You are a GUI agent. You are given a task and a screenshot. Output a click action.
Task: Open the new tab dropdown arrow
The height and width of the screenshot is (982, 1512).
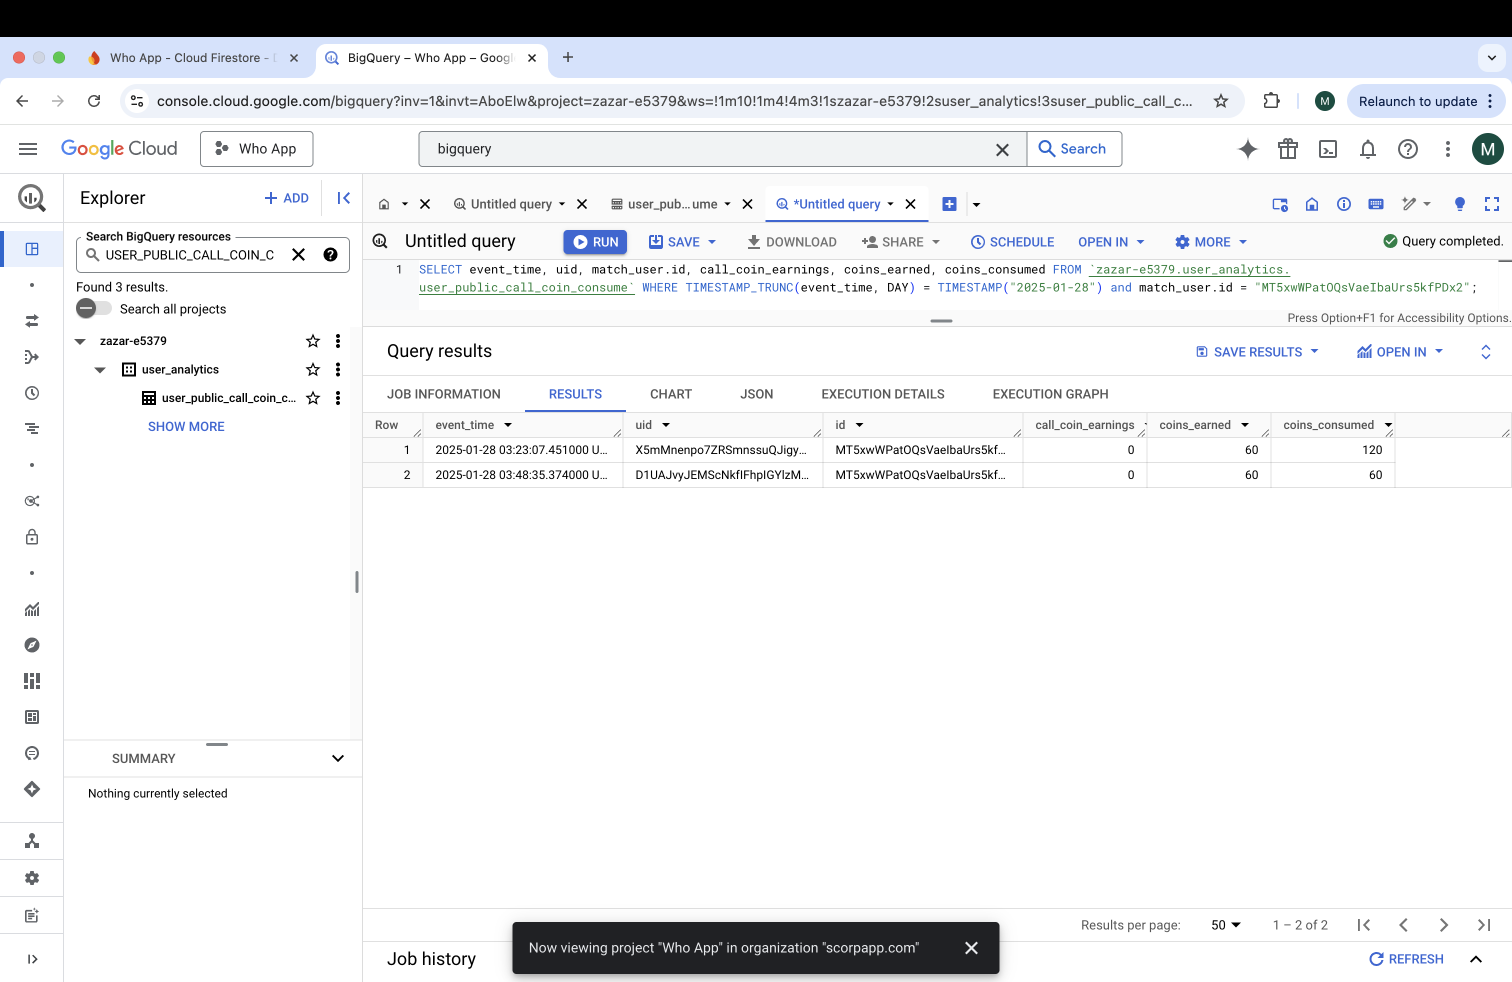976,205
